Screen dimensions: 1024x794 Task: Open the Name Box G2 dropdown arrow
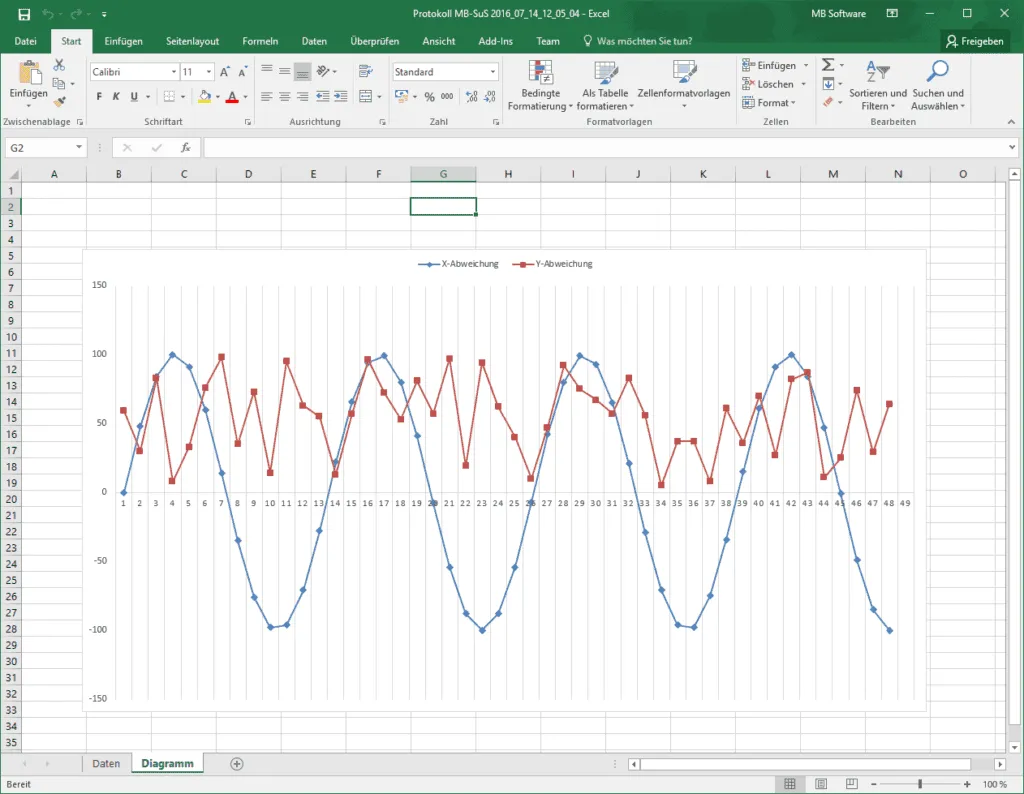(x=78, y=148)
